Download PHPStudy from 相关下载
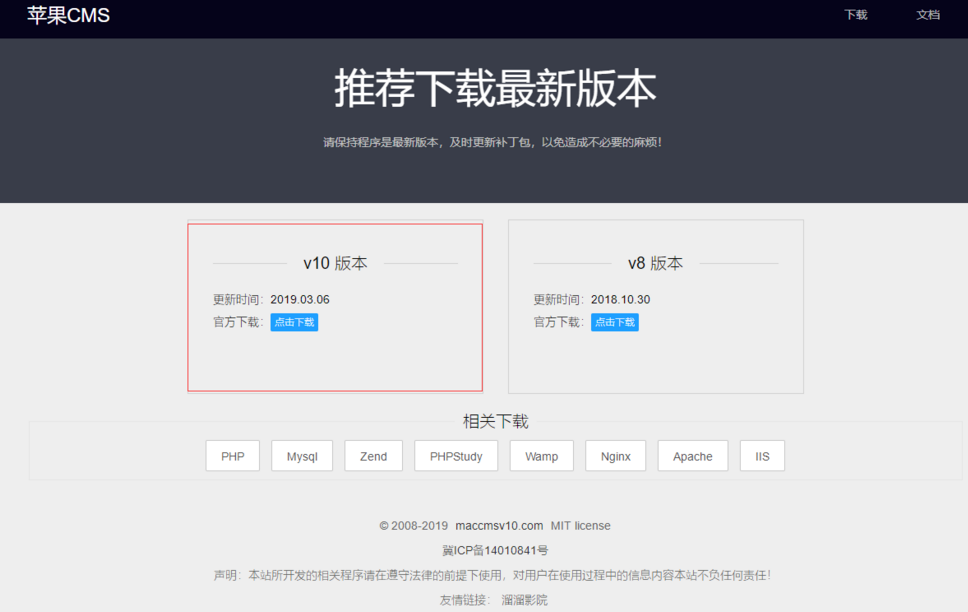968x612 pixels. pyautogui.click(x=456, y=455)
